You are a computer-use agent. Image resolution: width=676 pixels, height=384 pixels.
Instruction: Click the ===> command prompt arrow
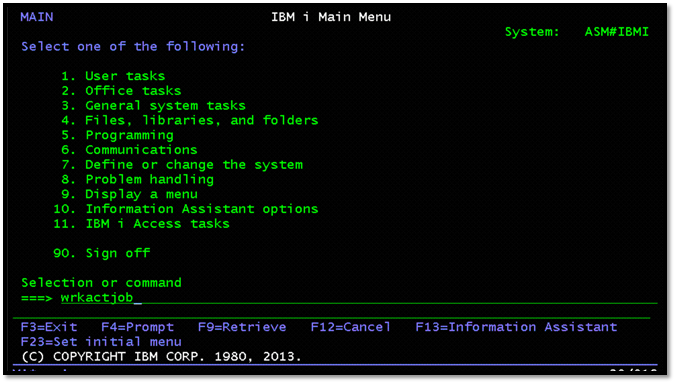pos(37,298)
